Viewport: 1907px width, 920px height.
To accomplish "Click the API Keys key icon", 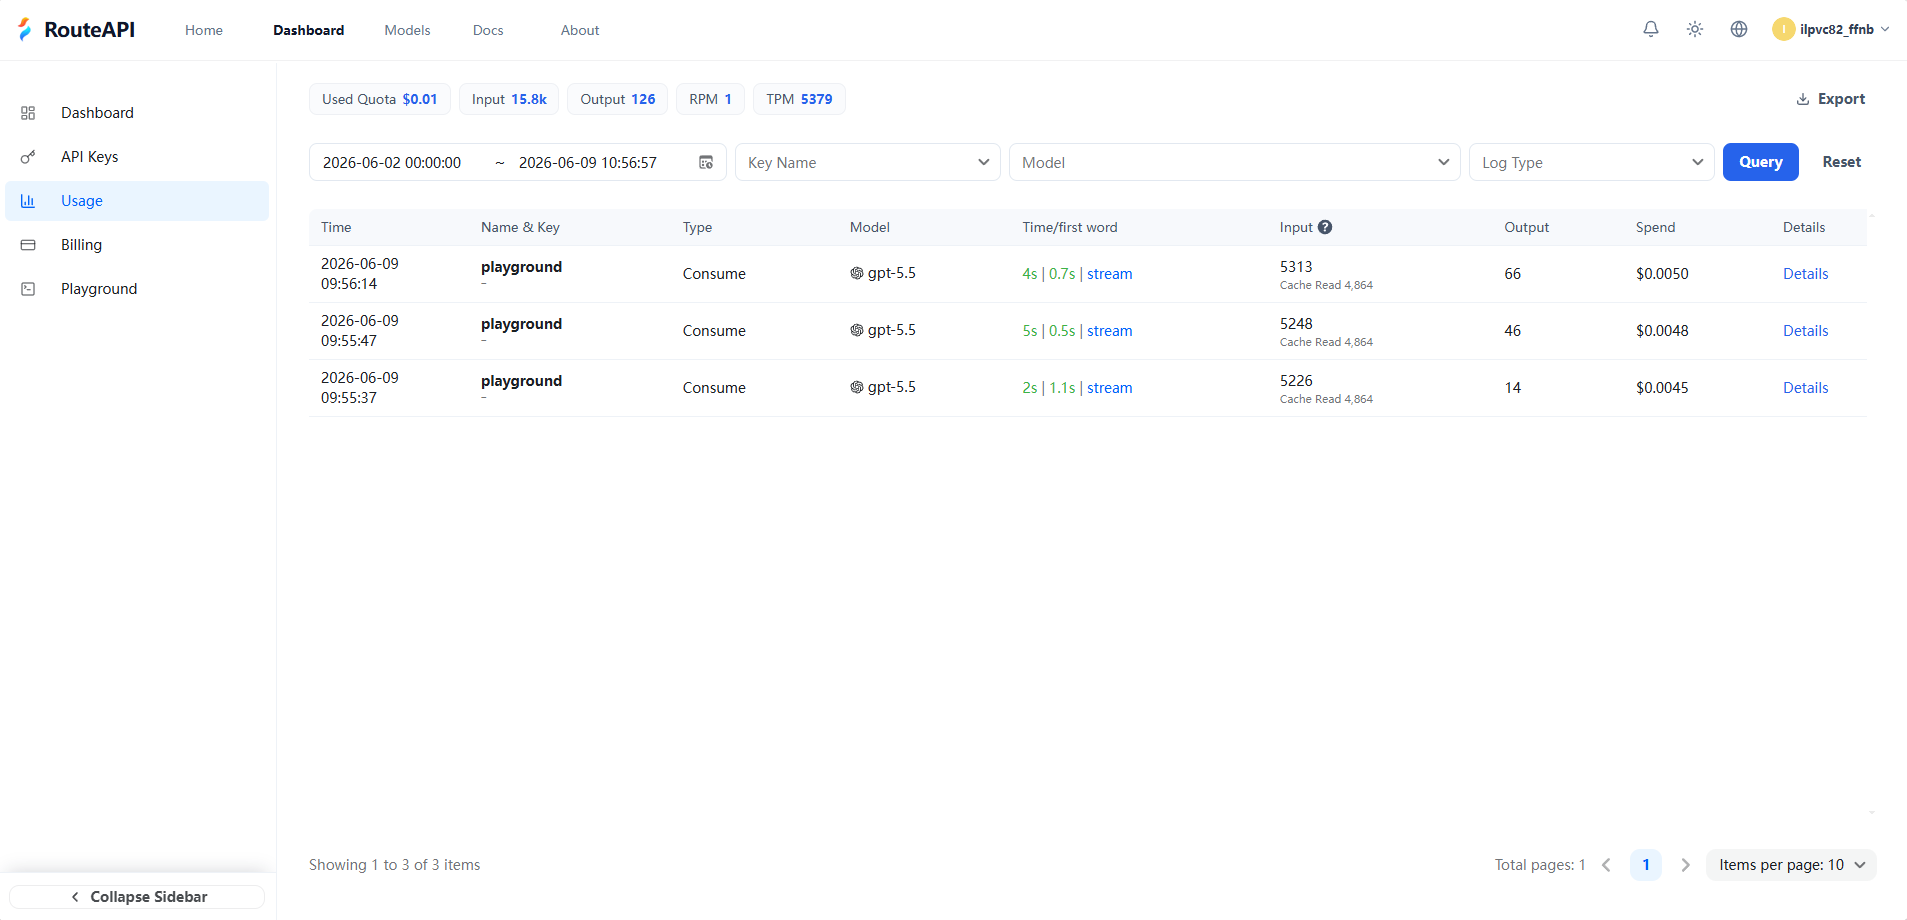I will point(28,157).
